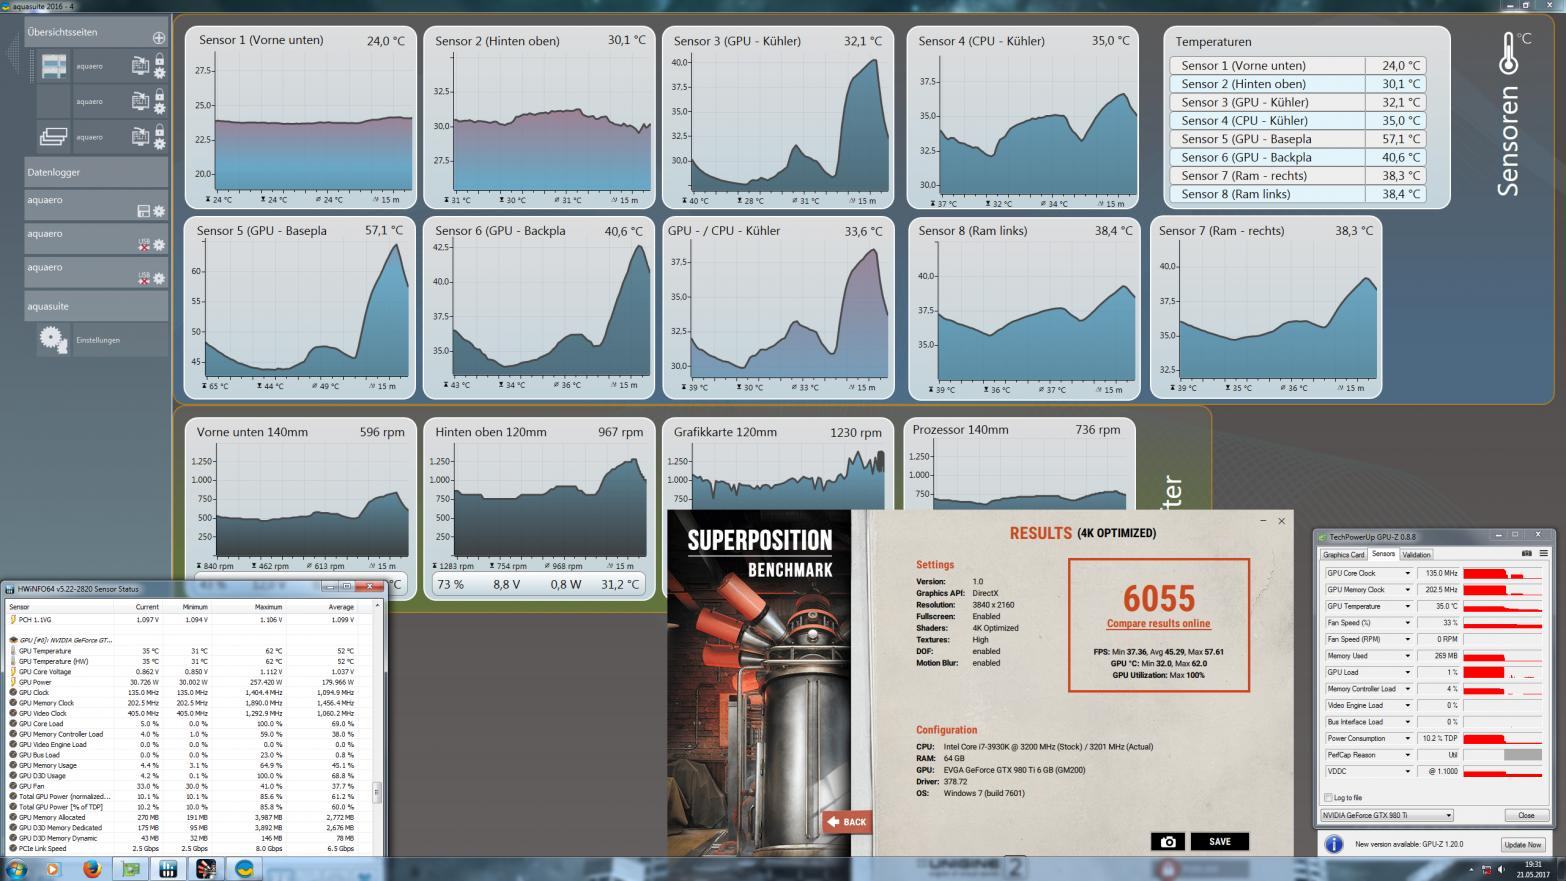Viewport: 1566px width, 881px height.
Task: Switch to the Graphics Card tab in GPU-Z
Action: click(x=1343, y=554)
